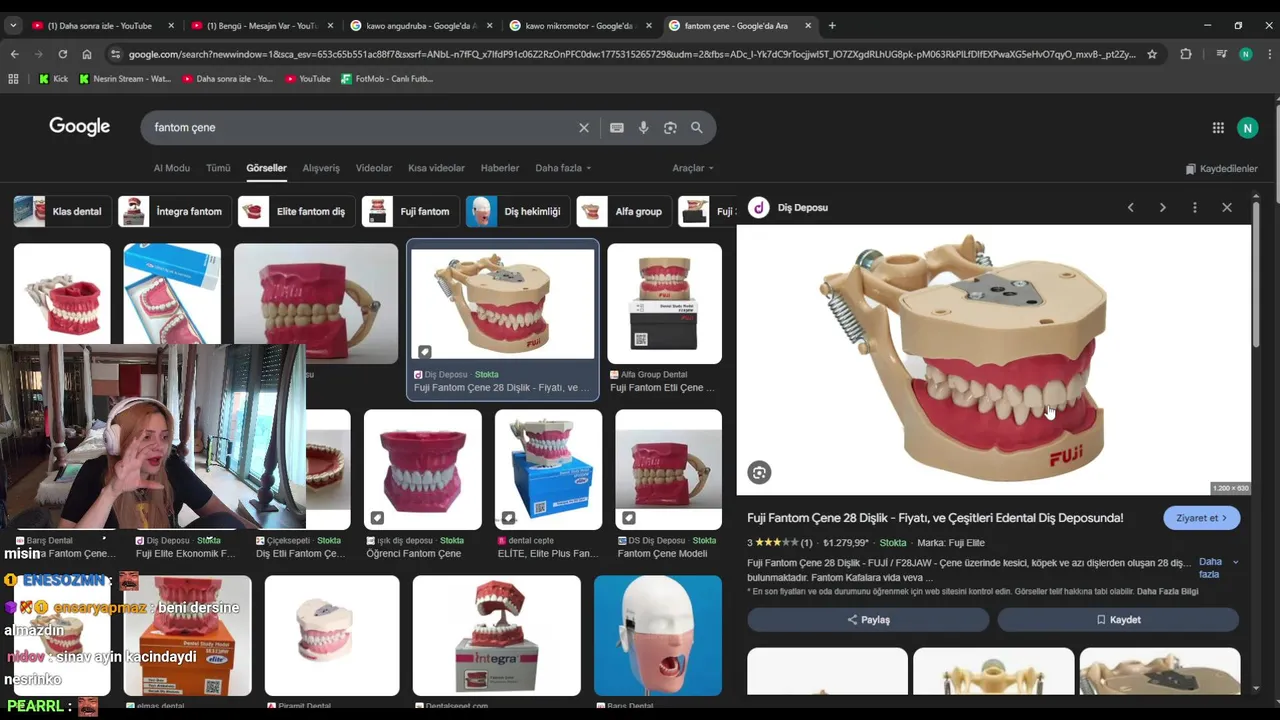Open the Diş Deposu source link
This screenshot has width=1280, height=720.
click(x=802, y=208)
